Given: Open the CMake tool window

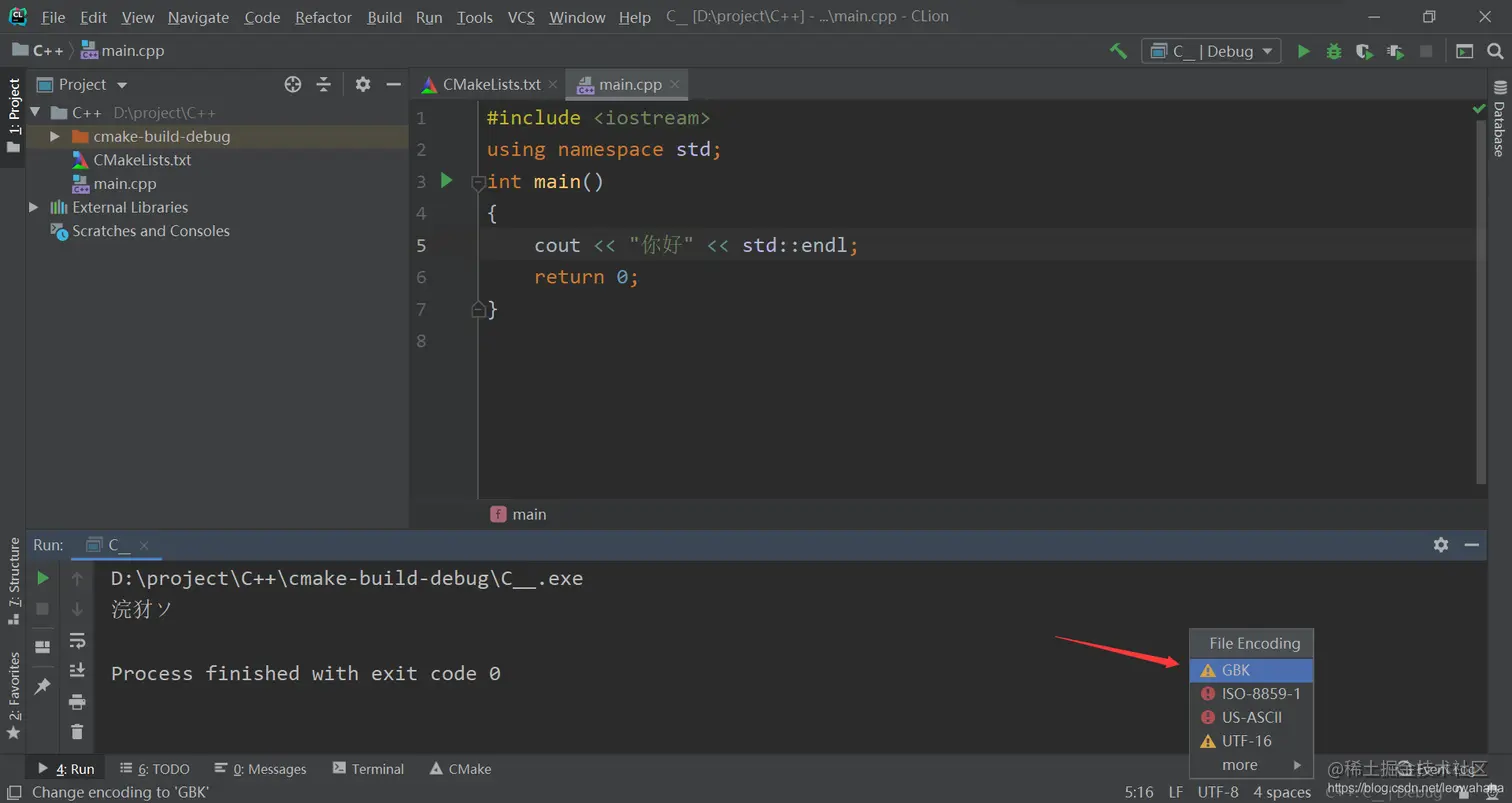Looking at the screenshot, I should pyautogui.click(x=460, y=769).
